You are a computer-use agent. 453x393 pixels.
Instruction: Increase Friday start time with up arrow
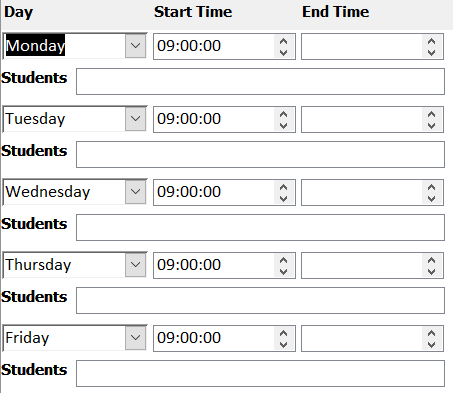click(284, 333)
